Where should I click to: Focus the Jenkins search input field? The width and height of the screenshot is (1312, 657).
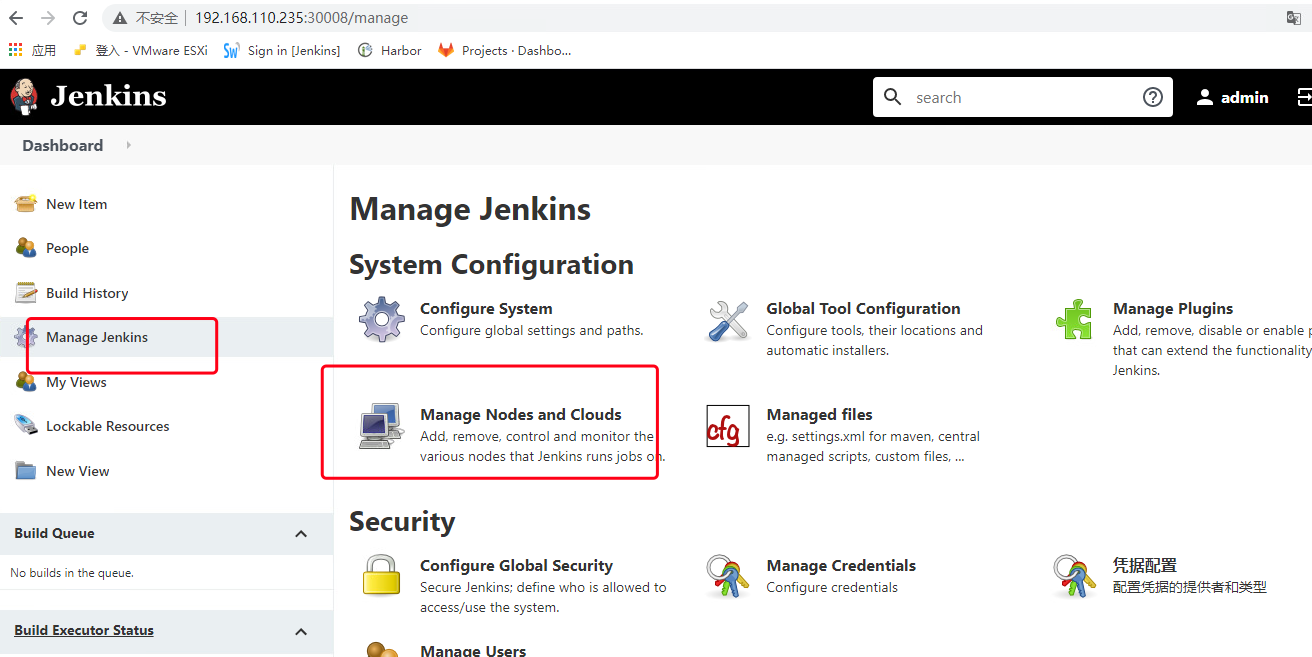1024,97
